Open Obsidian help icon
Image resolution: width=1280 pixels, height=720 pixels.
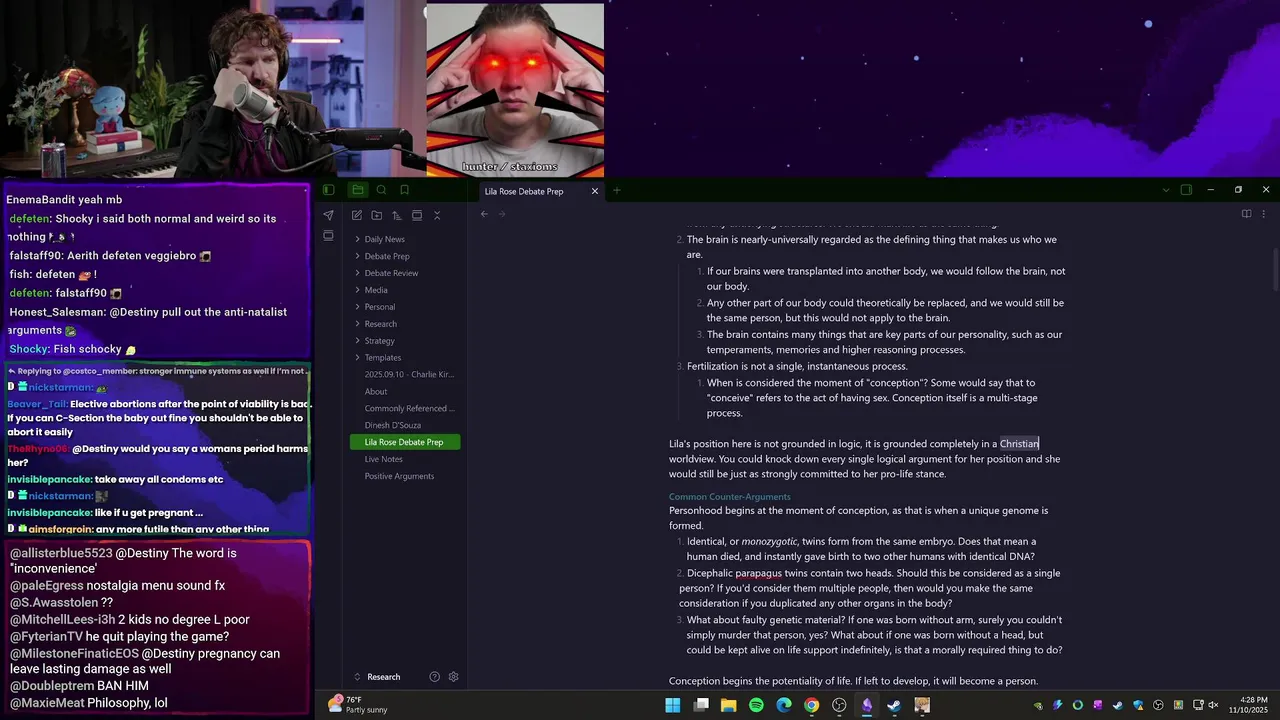434,677
